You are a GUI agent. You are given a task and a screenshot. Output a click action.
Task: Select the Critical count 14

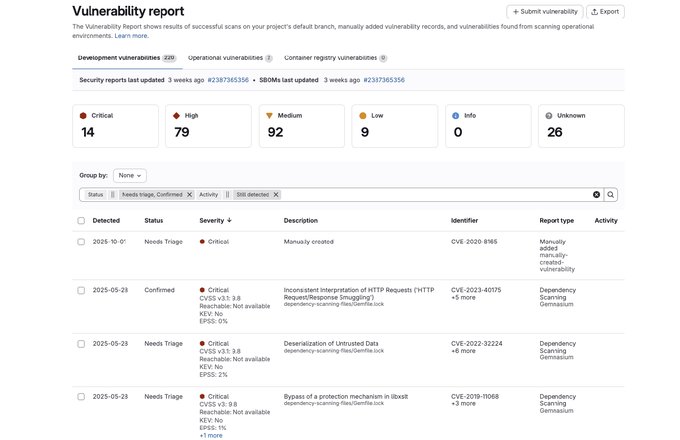point(88,132)
